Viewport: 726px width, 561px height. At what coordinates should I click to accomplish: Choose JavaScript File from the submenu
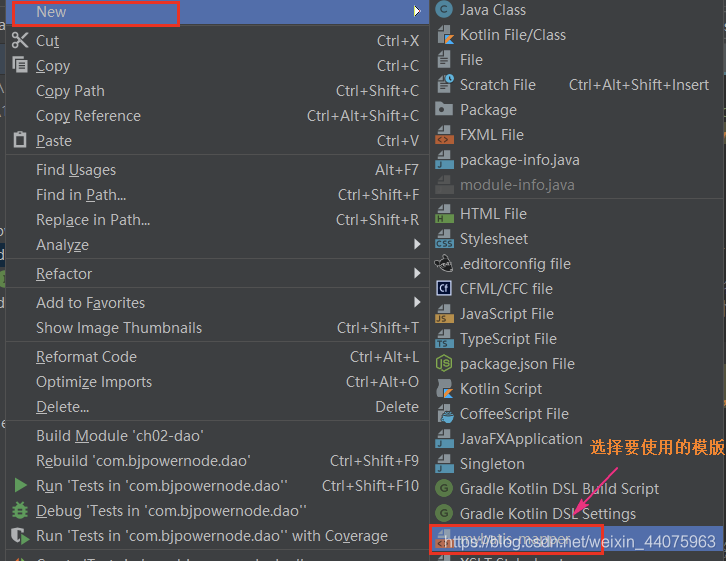(x=576, y=314)
